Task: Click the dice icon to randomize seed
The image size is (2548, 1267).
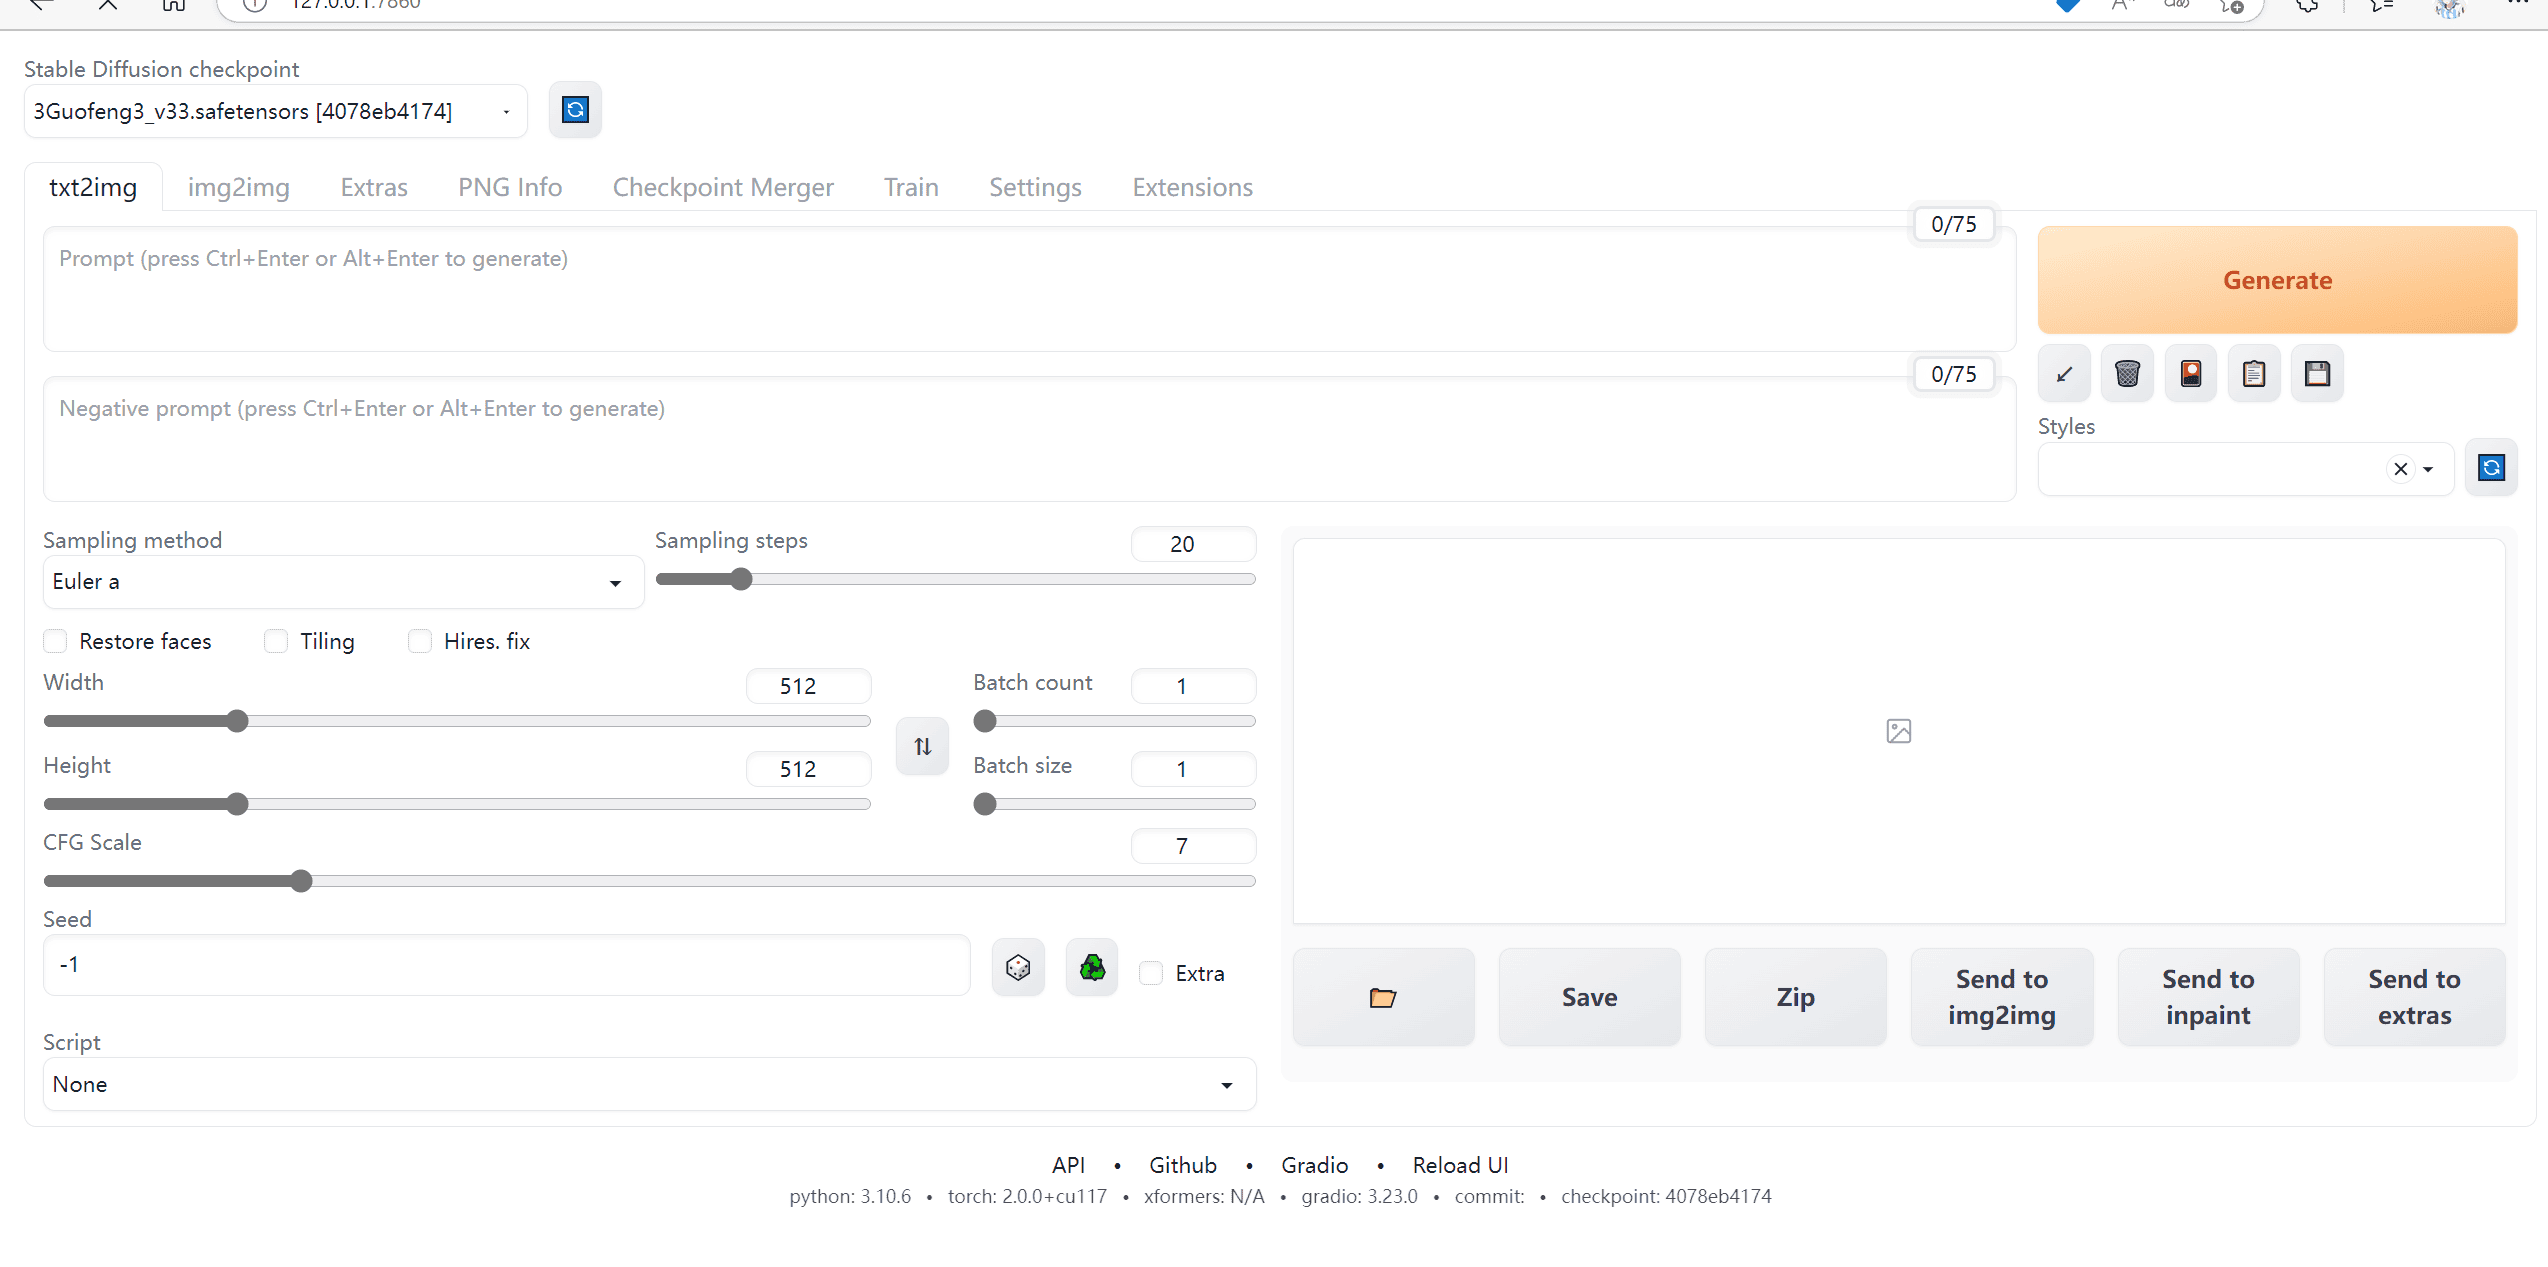Action: 1018,968
